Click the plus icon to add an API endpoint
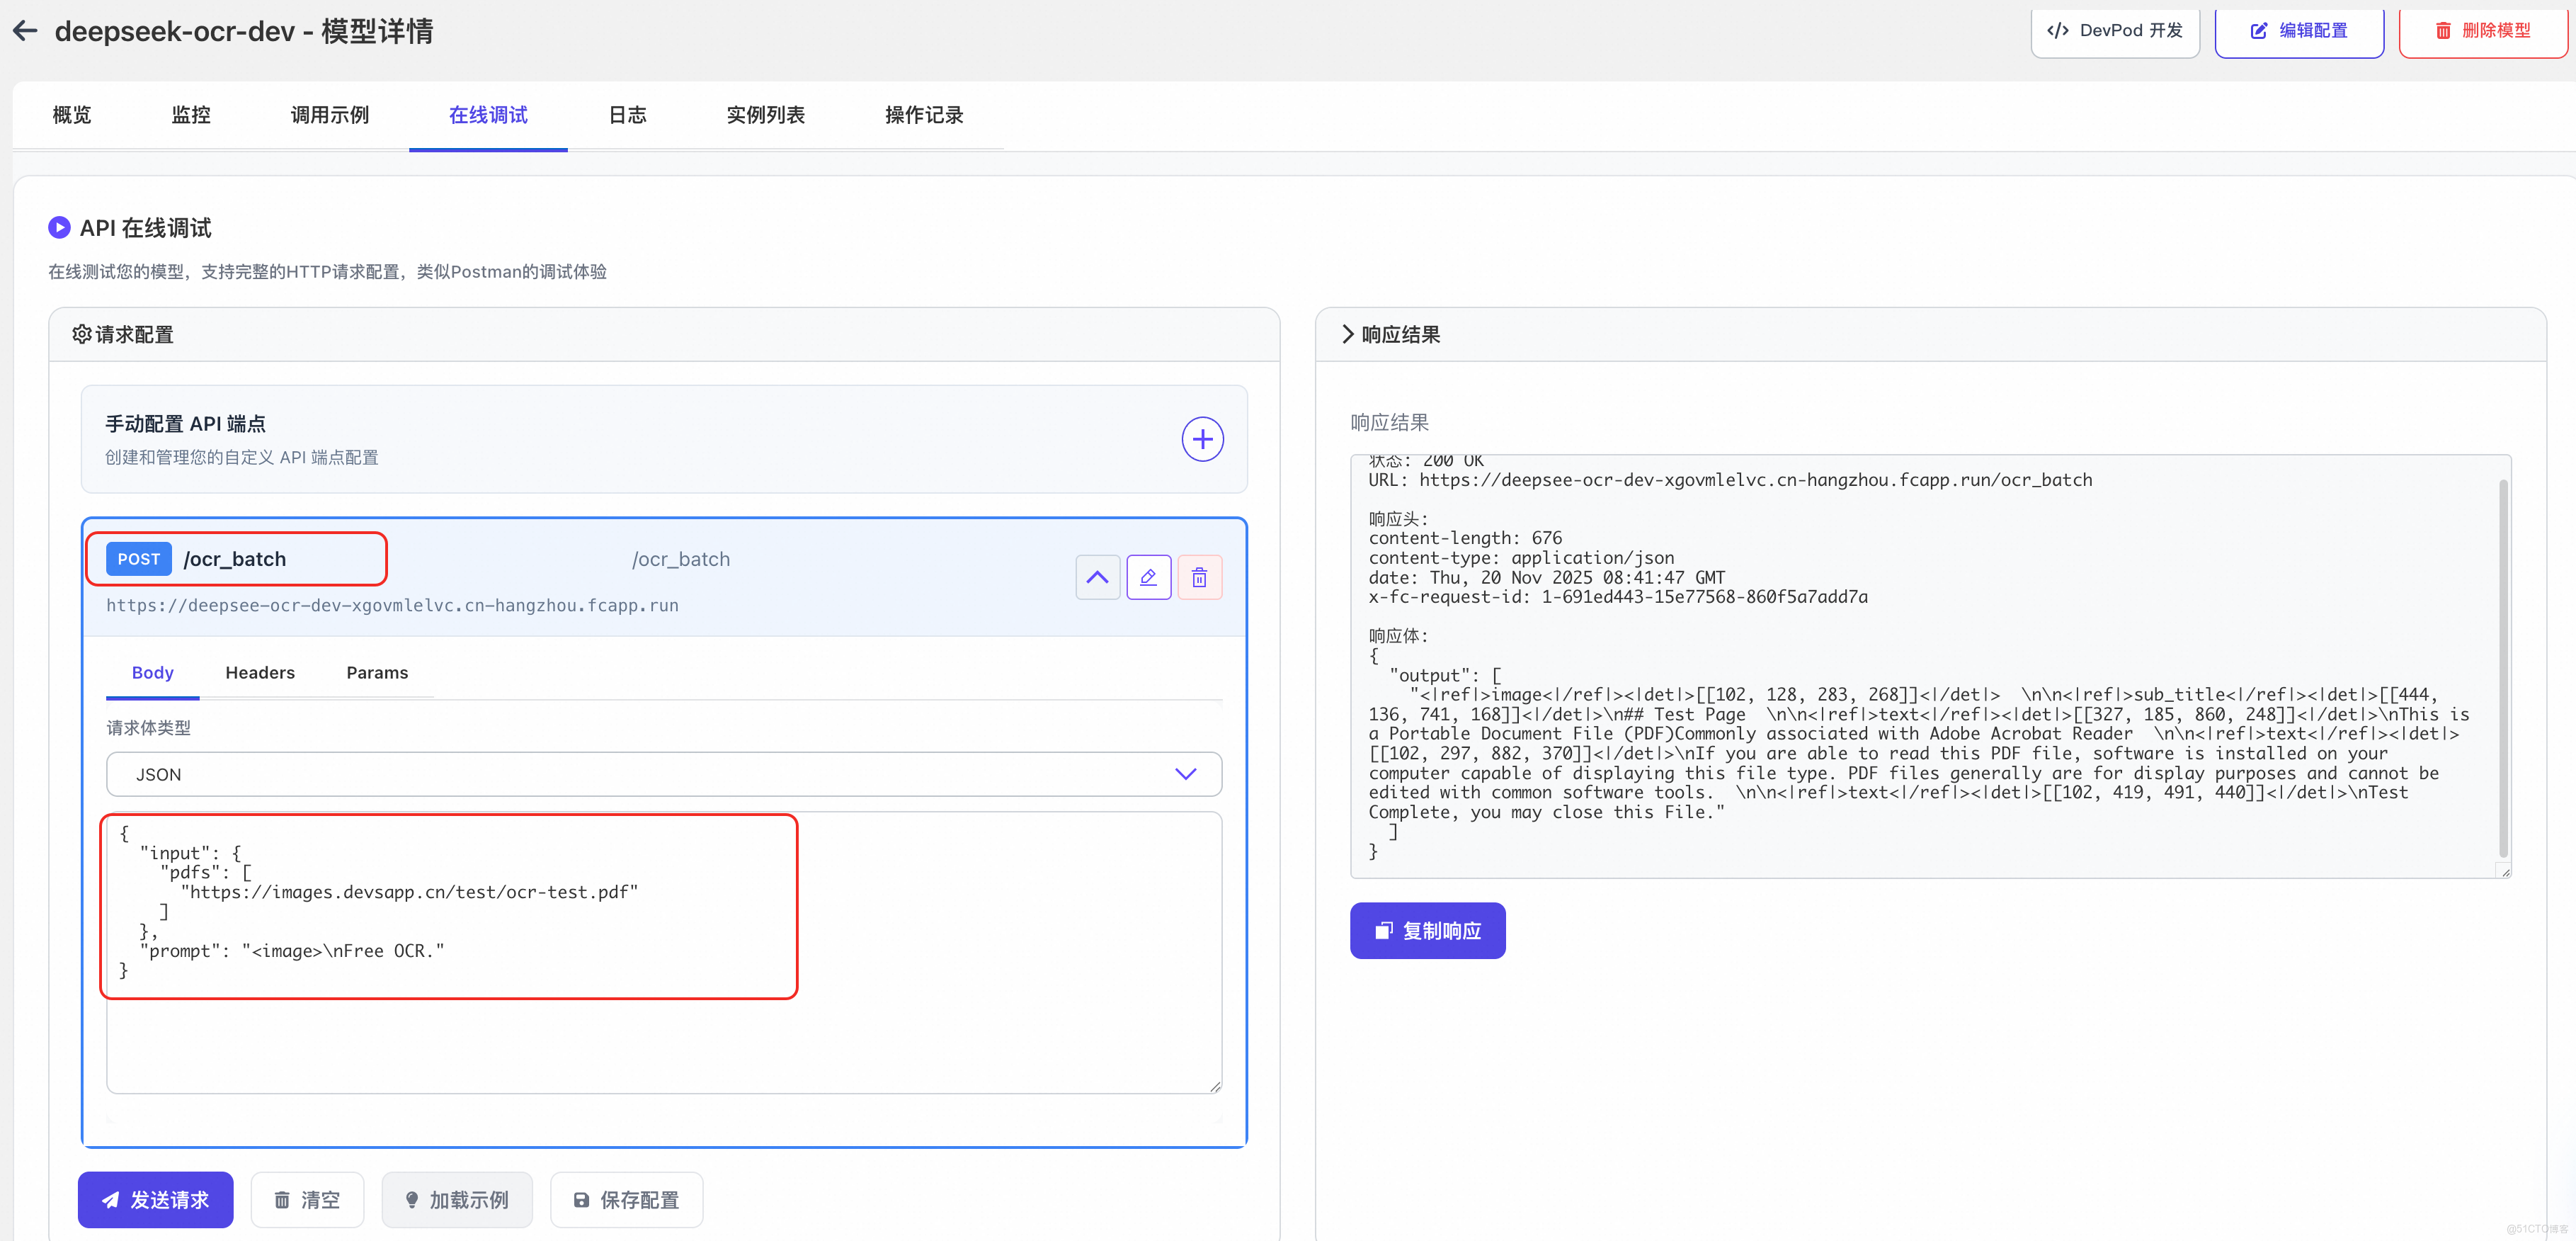The image size is (2576, 1241). coord(1202,439)
